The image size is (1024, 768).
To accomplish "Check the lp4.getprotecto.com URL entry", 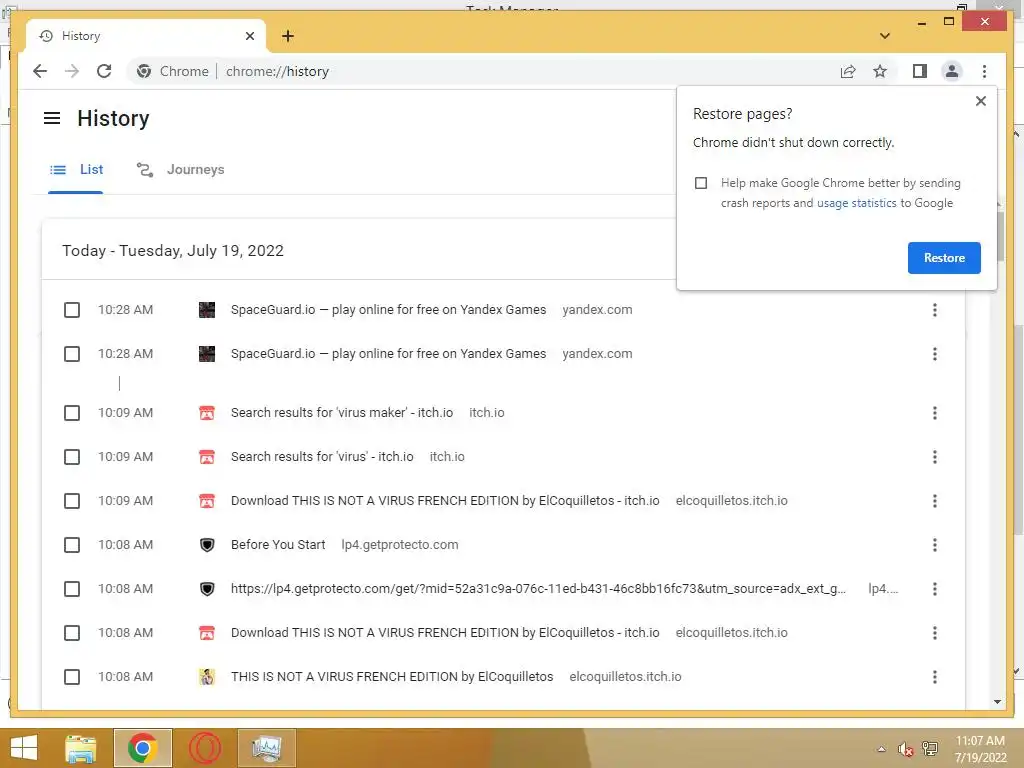I will pos(72,589).
